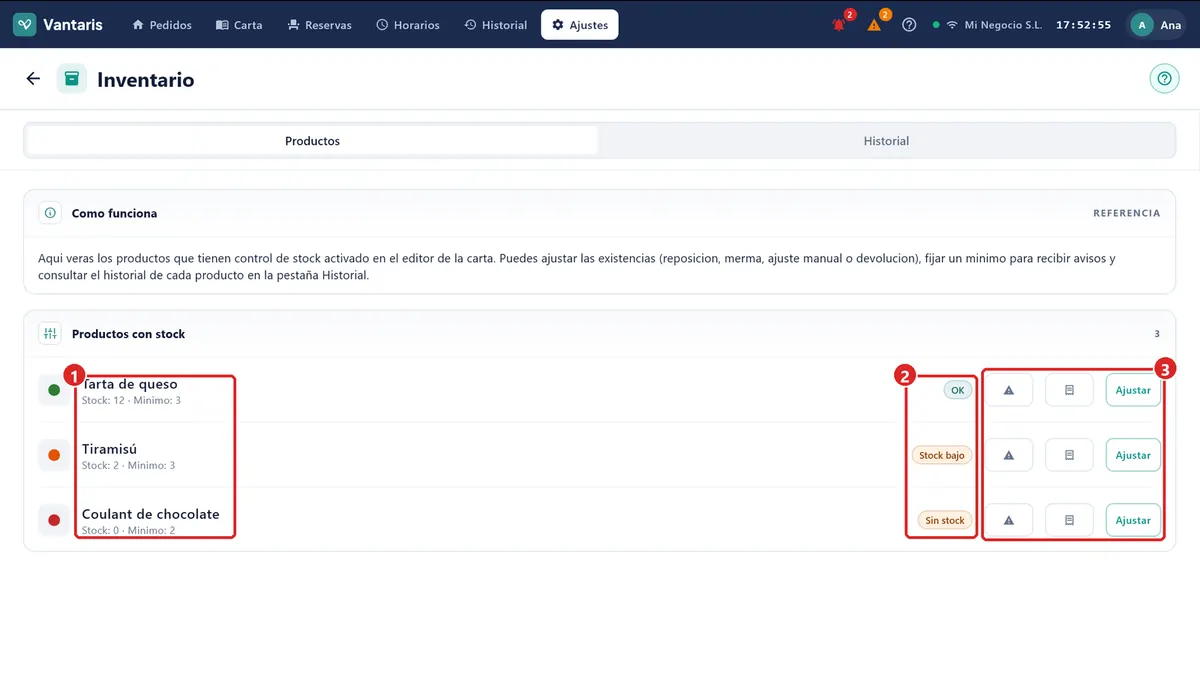Click the Wi-Fi connection status icon
1200x692 pixels.
pos(952,25)
